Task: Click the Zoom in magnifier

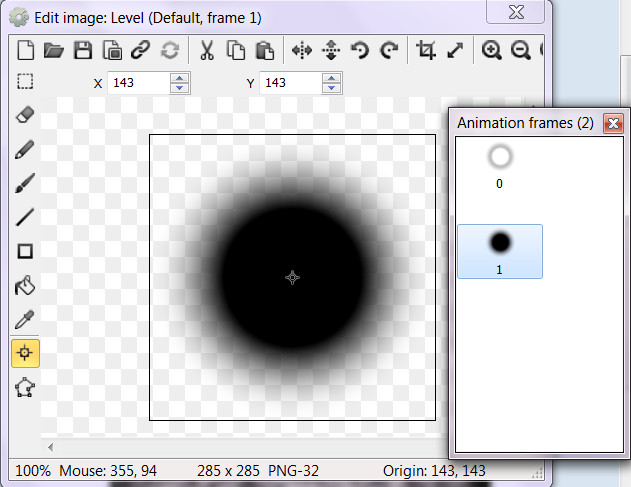Action: coord(491,50)
